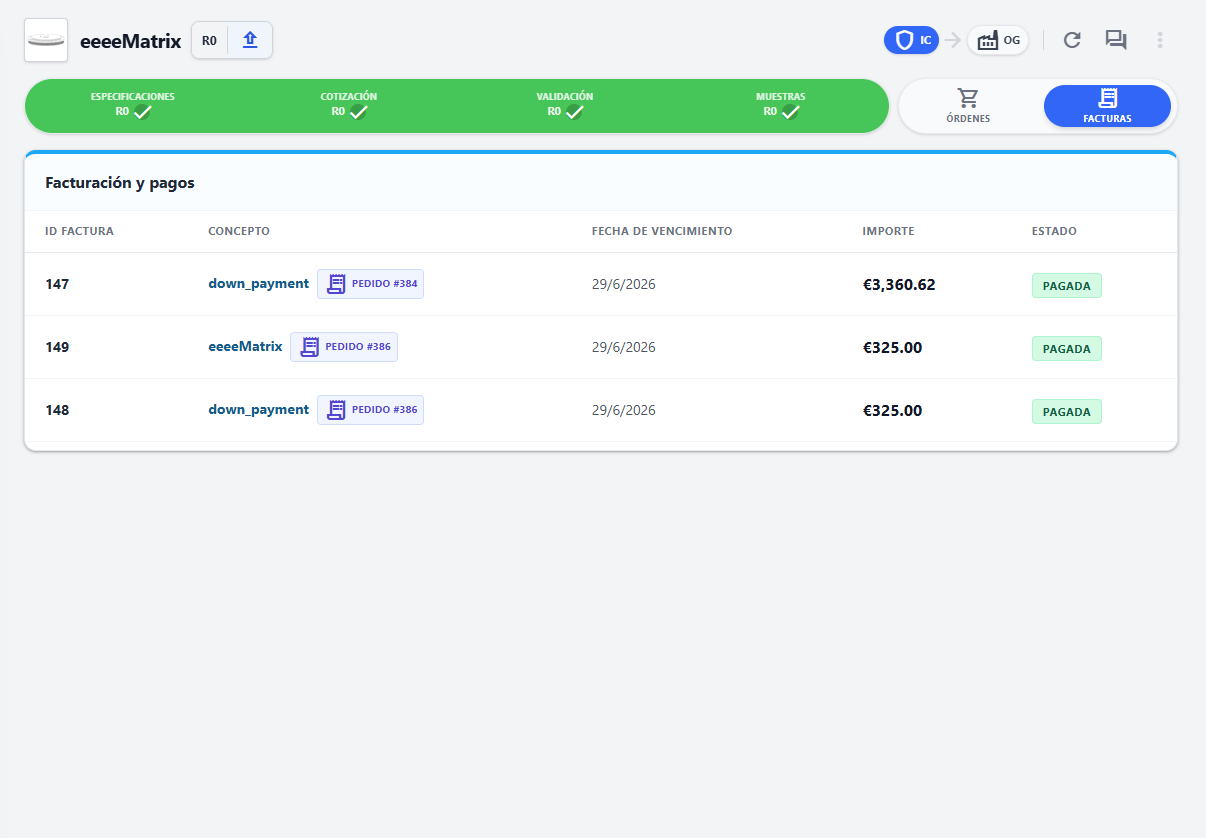Click invoice ID 148
Viewport: 1206px width, 838px height.
pos(57,410)
